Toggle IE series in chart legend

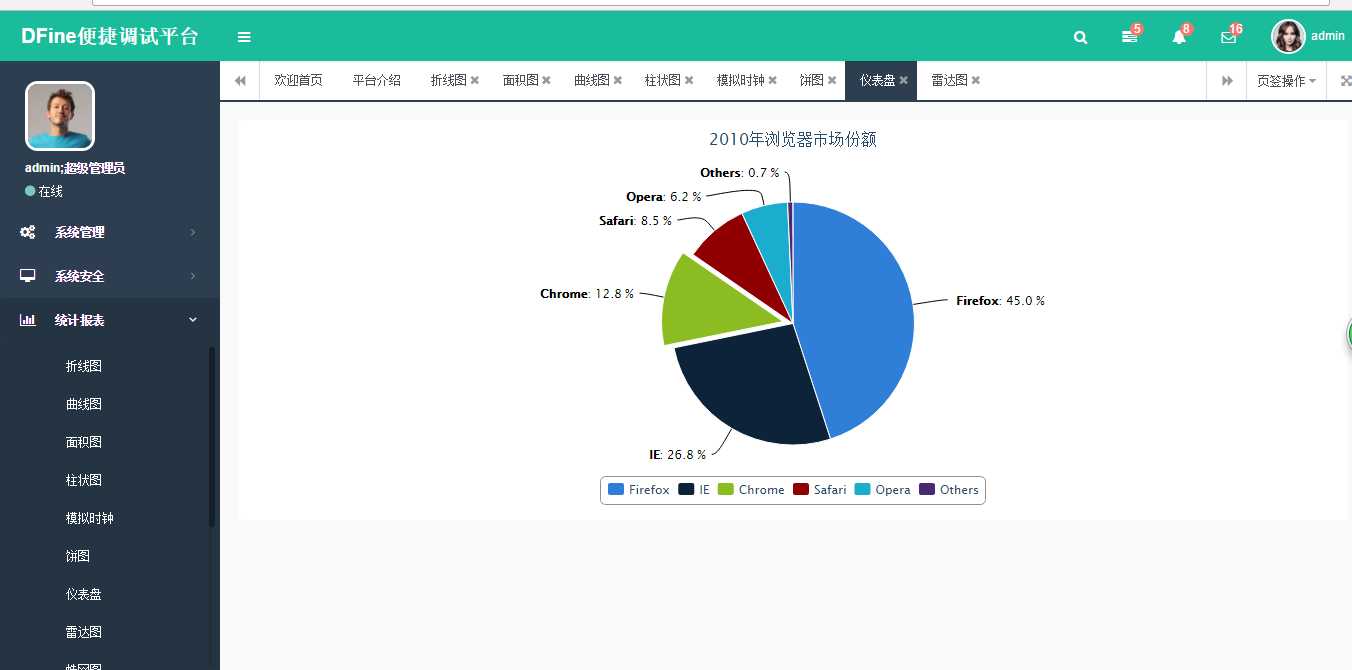[694, 490]
